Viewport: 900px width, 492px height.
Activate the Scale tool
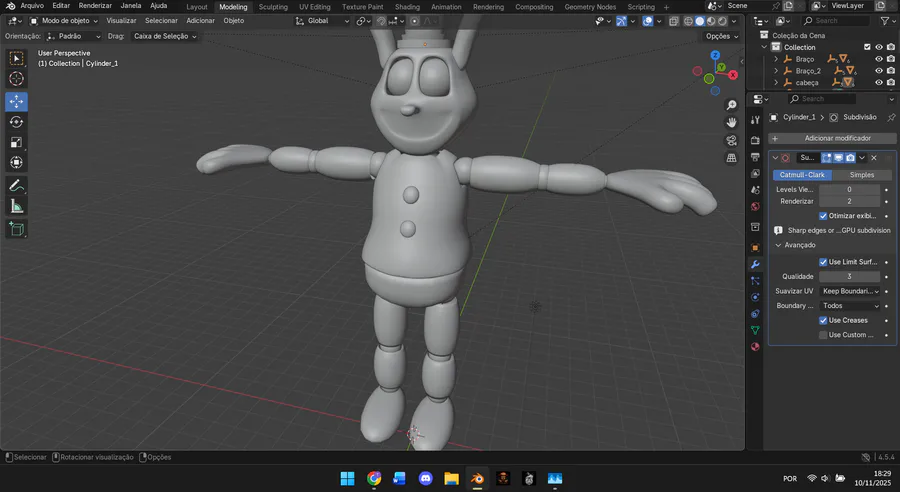point(16,142)
